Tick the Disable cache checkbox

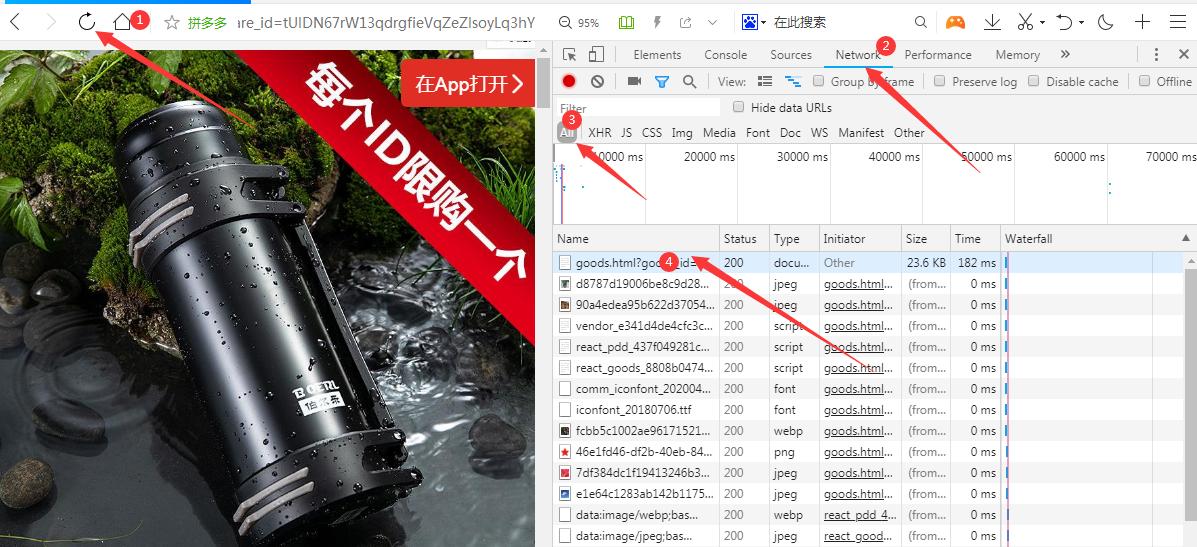click(x=1034, y=81)
